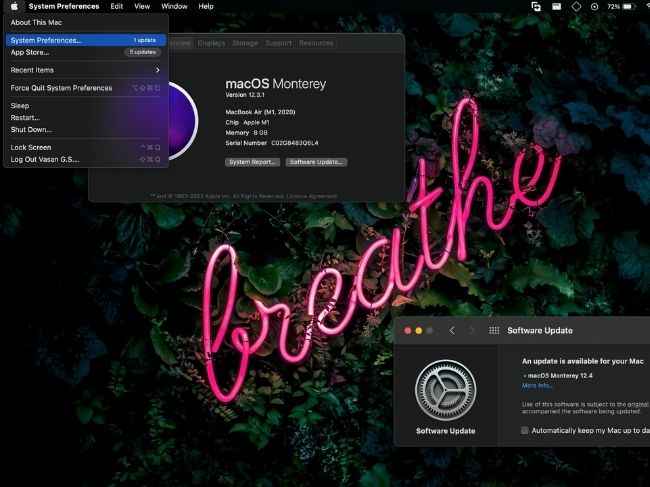Click the Chip Apple M1 text

point(247,122)
